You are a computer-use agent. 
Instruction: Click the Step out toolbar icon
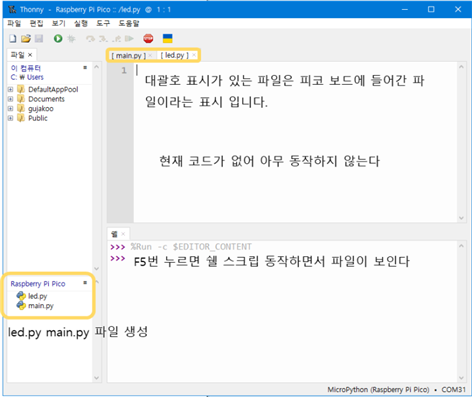point(116,39)
